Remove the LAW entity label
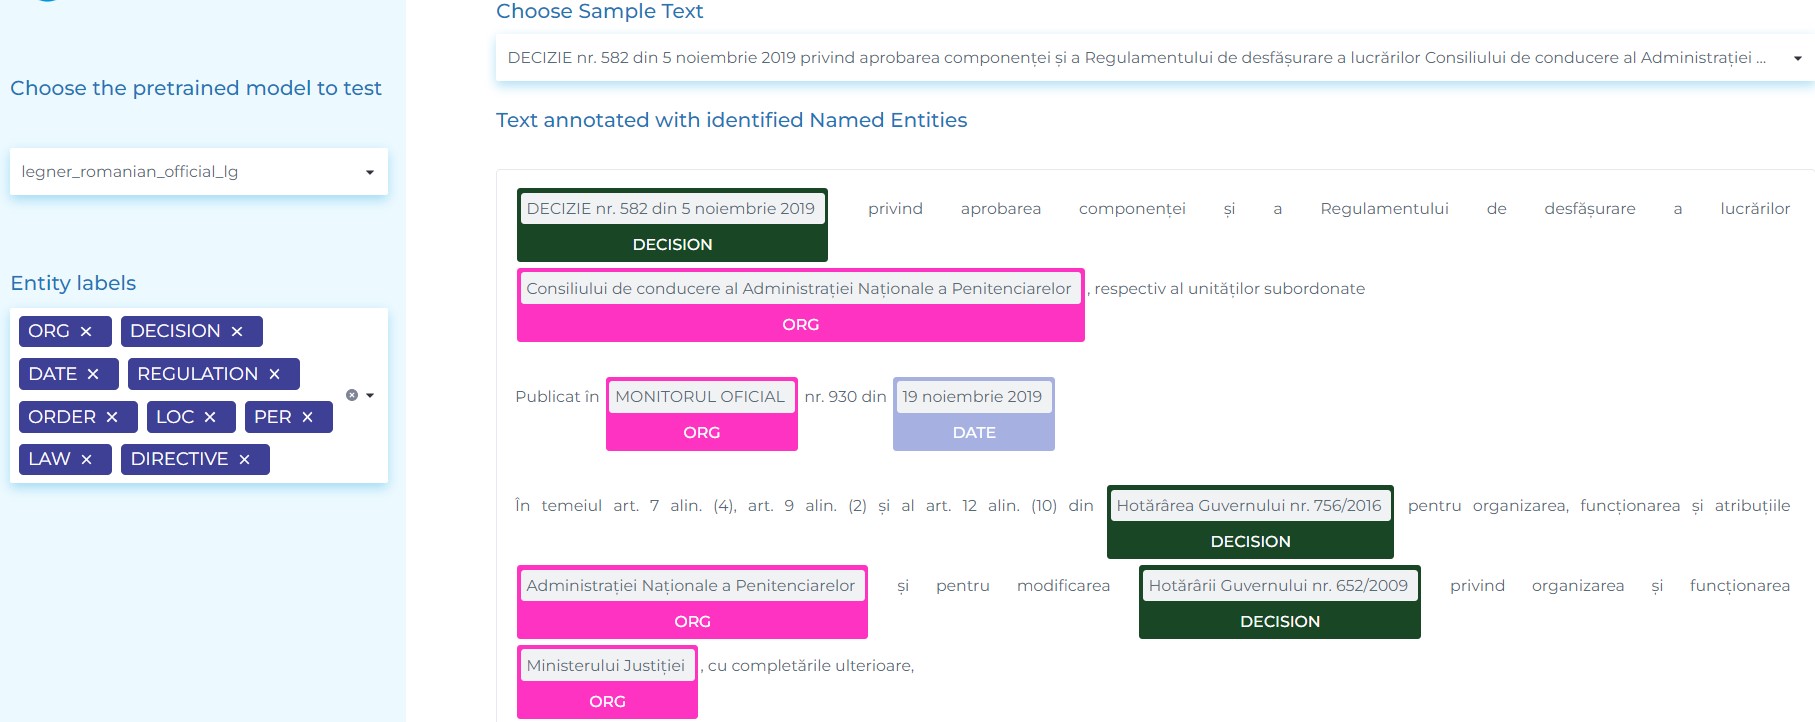Viewport: 1815px width, 722px height. (86, 459)
